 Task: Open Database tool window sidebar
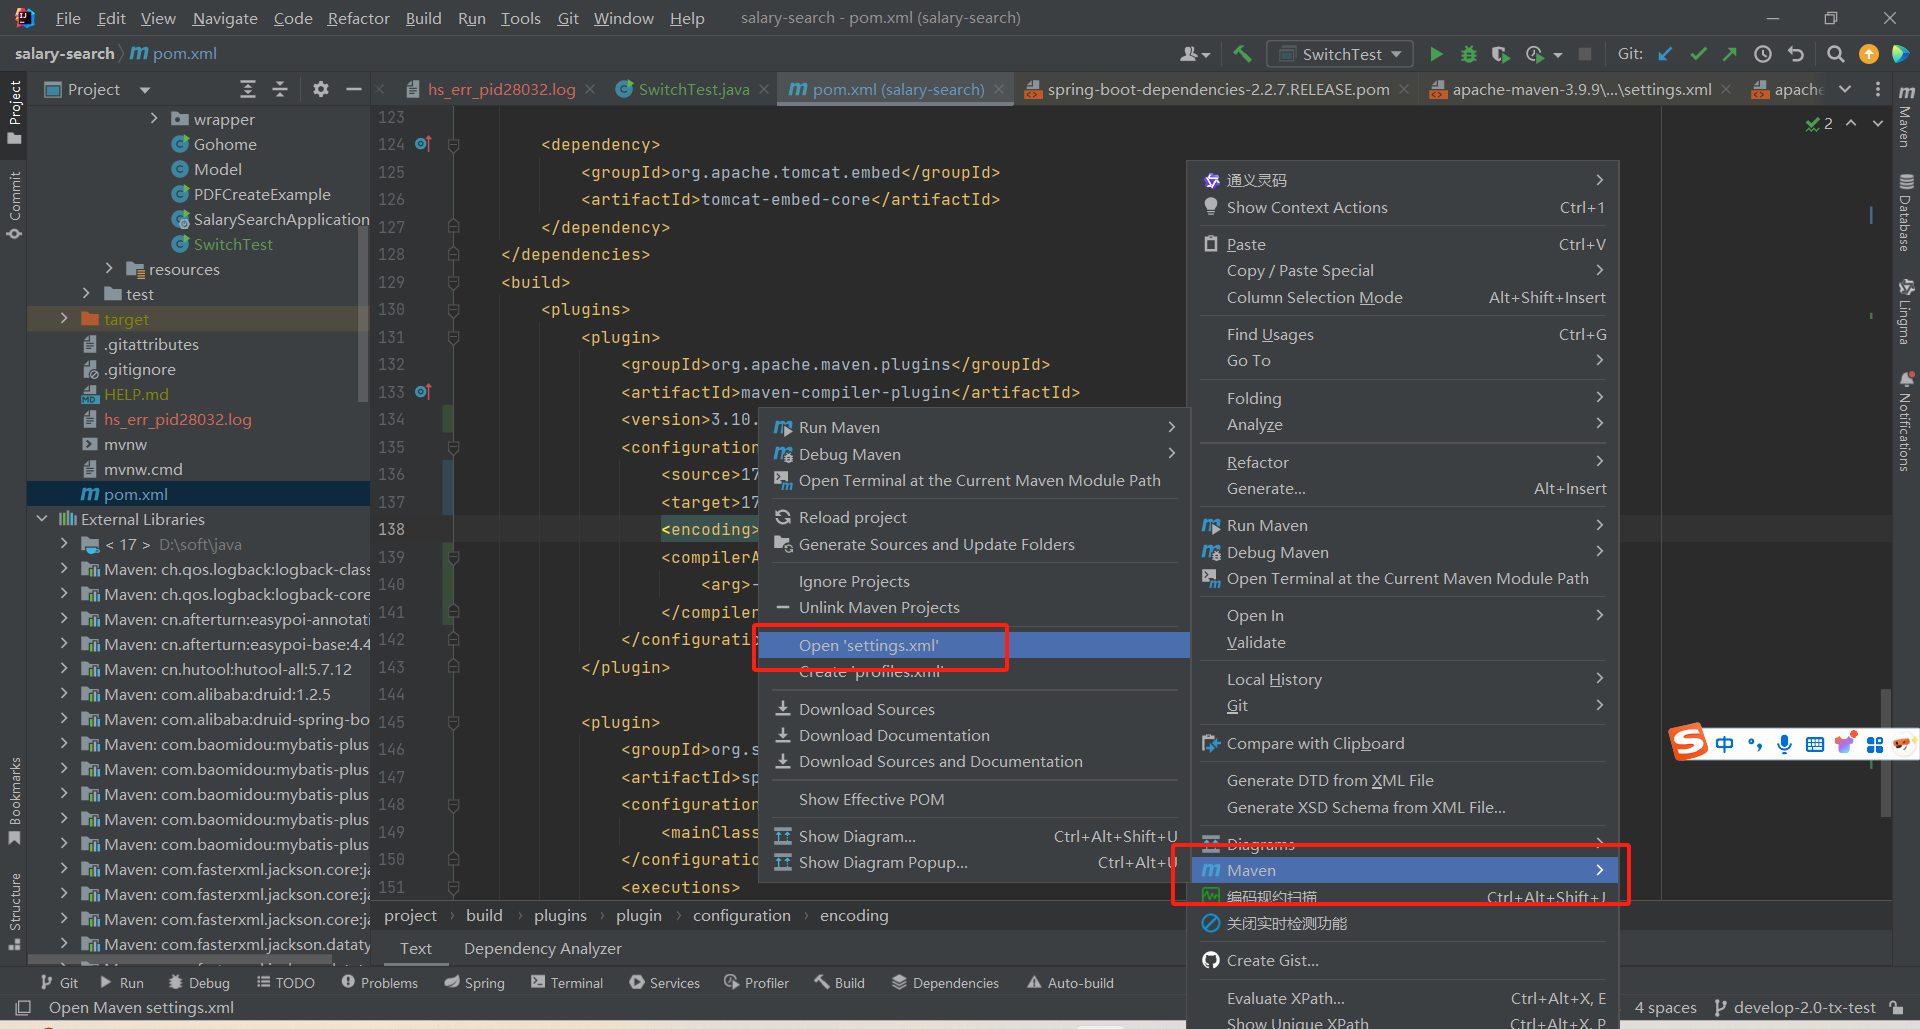pos(1906,213)
